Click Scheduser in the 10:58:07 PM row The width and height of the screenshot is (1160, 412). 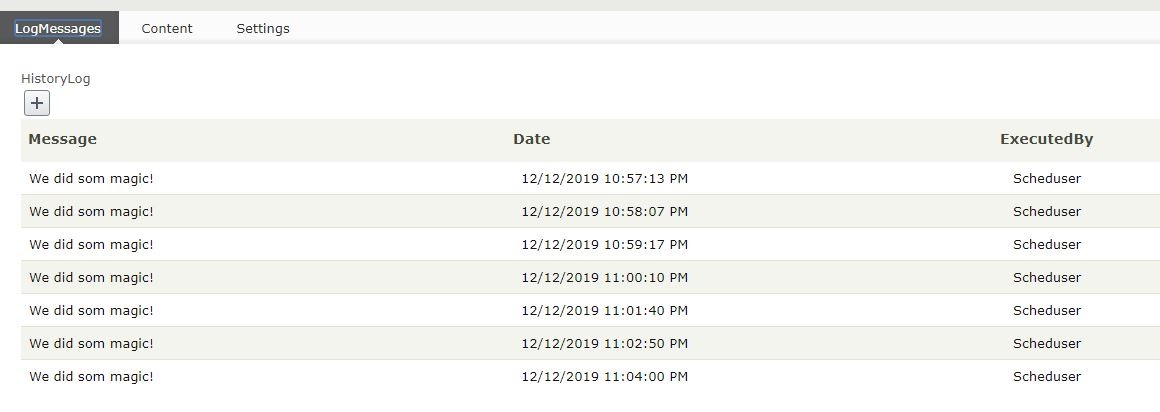pyautogui.click(x=1046, y=212)
